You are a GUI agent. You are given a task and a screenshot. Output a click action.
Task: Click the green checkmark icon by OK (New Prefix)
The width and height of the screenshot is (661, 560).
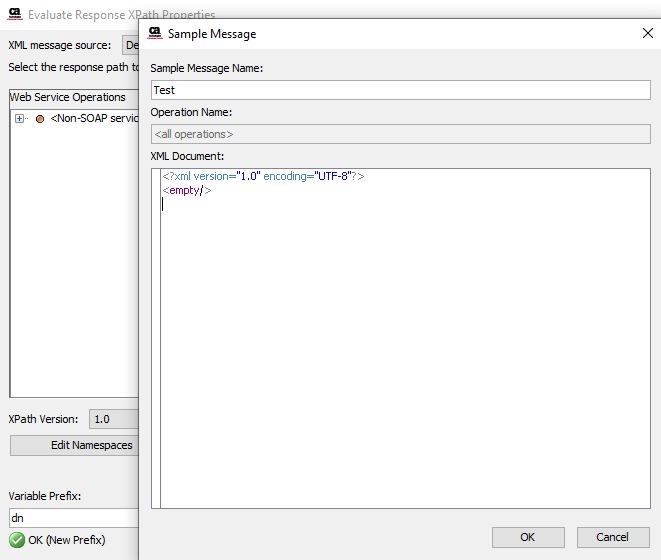pos(17,540)
